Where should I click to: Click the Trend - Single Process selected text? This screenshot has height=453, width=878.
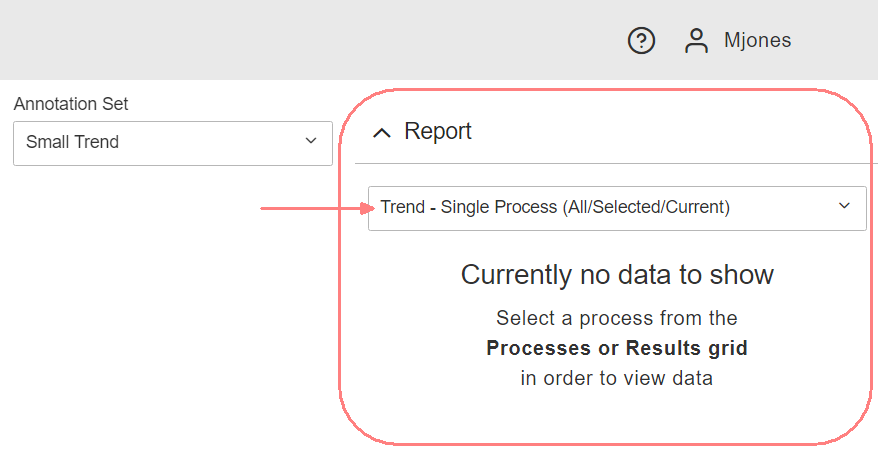(x=555, y=208)
